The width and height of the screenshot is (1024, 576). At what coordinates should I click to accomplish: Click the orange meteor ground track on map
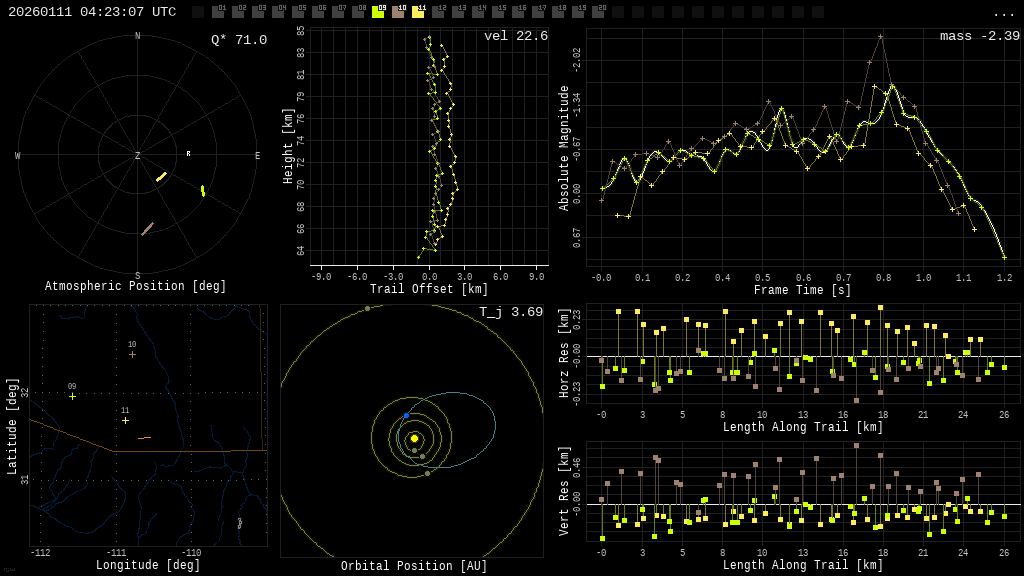click(144, 438)
